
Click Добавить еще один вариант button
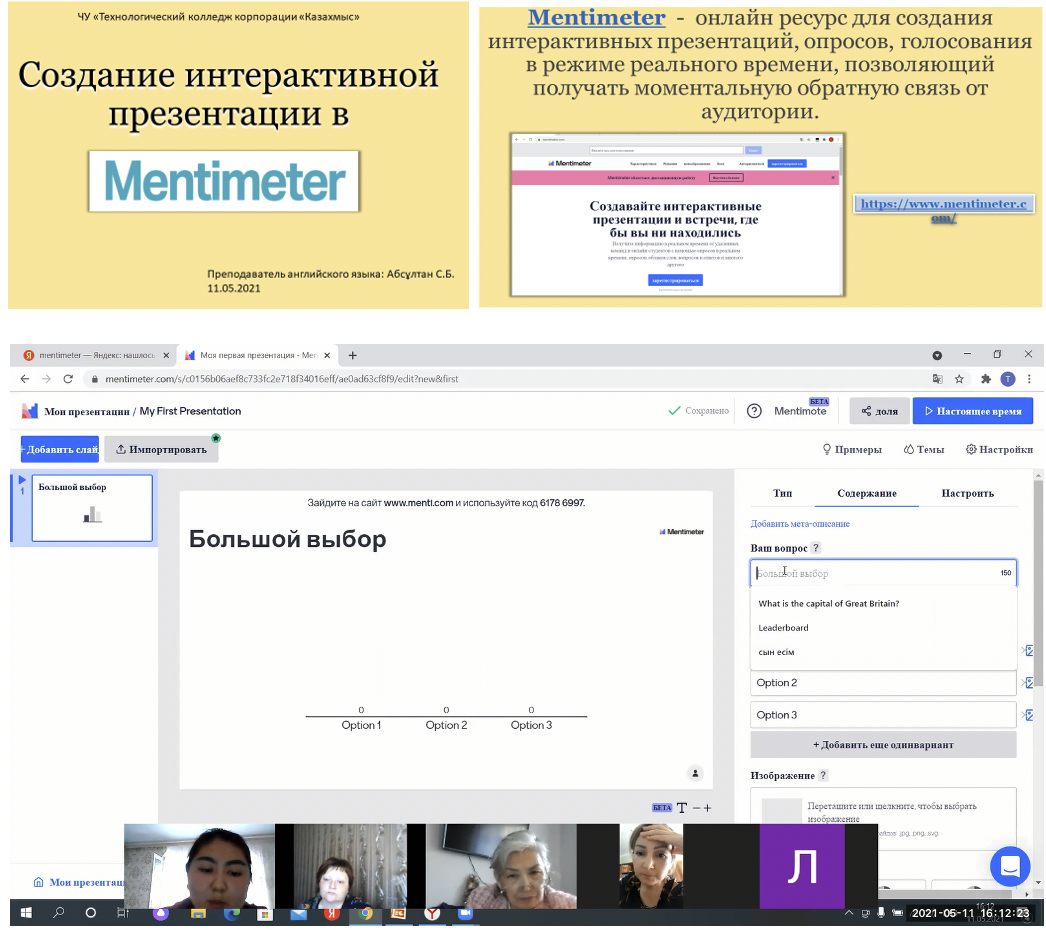pyautogui.click(x=883, y=745)
